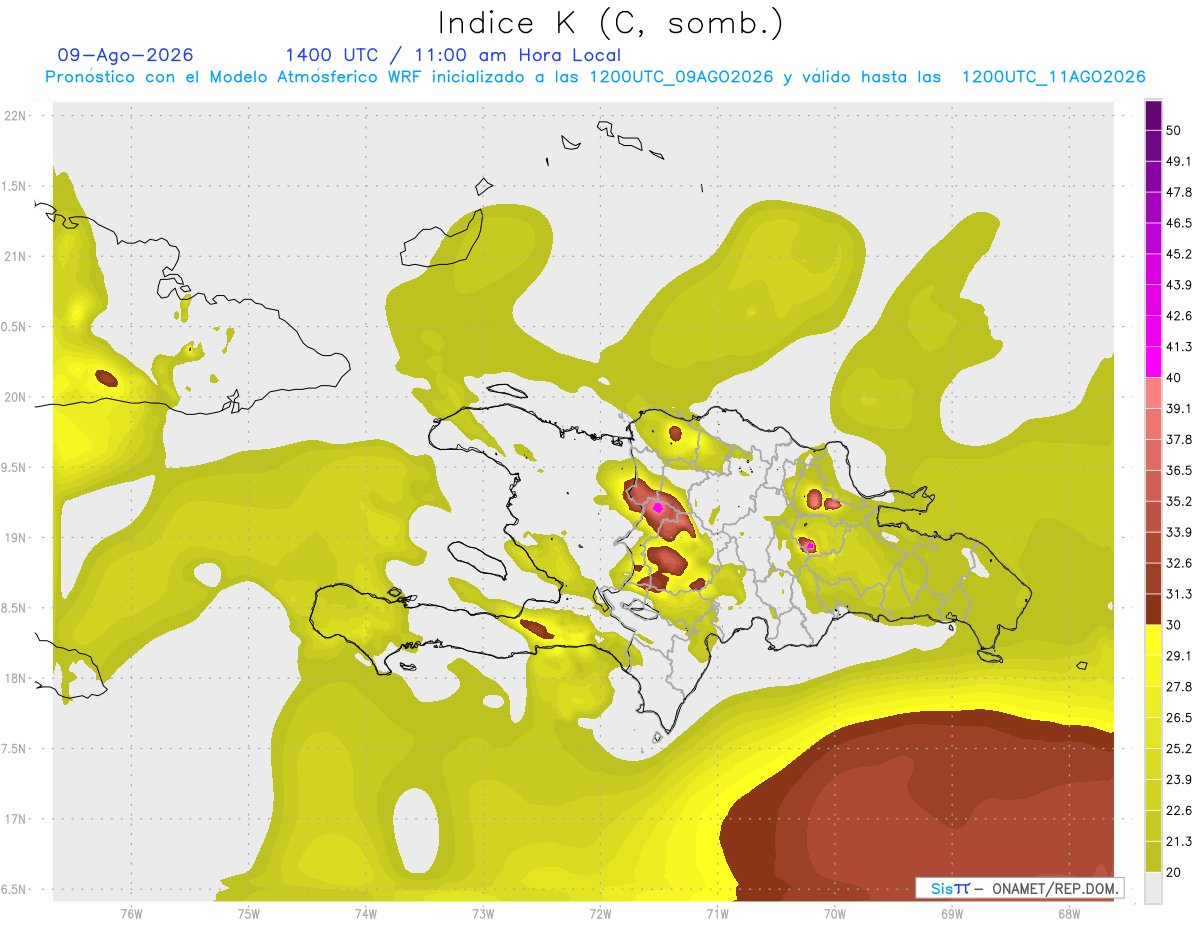
Task: Click the valid-until time '1200UTC_11AGO2026'
Action: [1053, 77]
